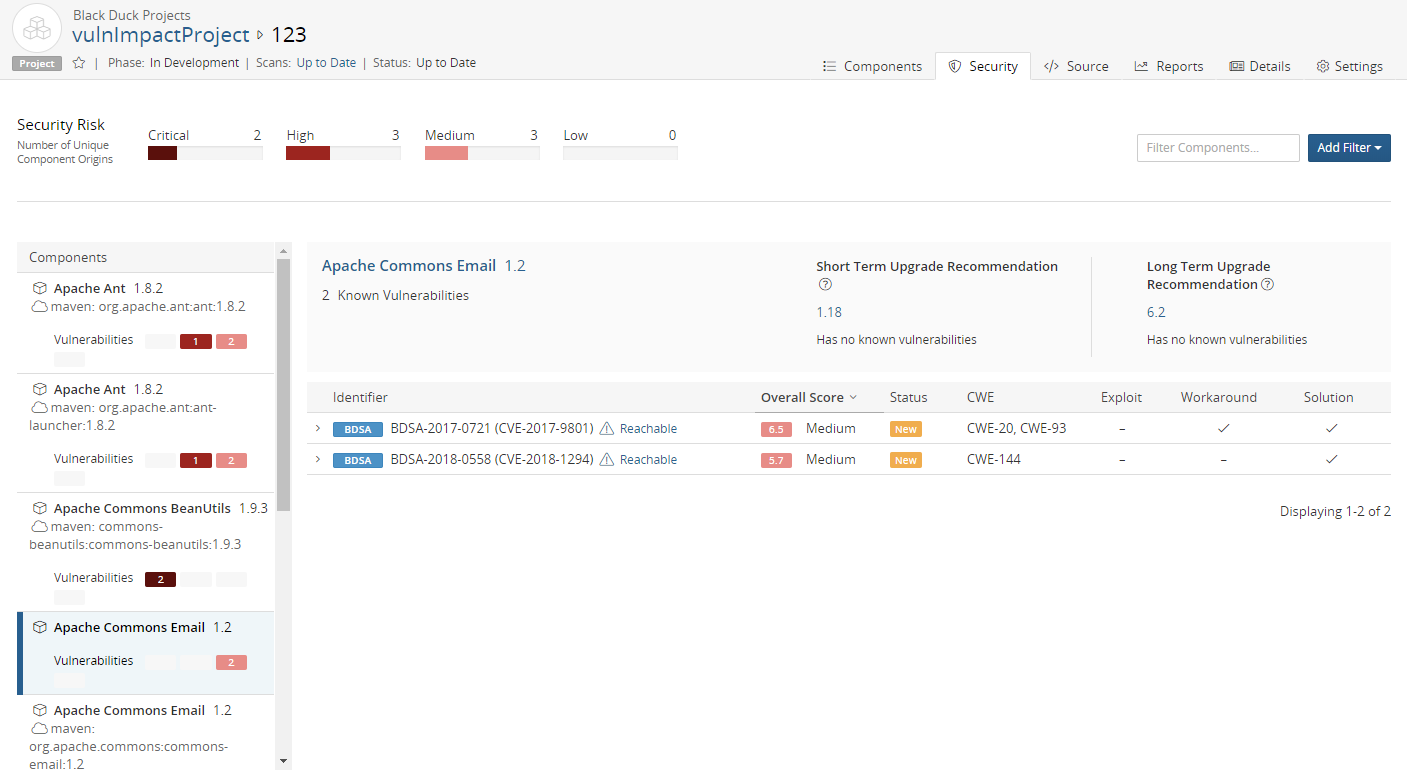Click cloud icon of commons-beanutils maven origin
Screen dimensions: 1407x773
[39, 527]
